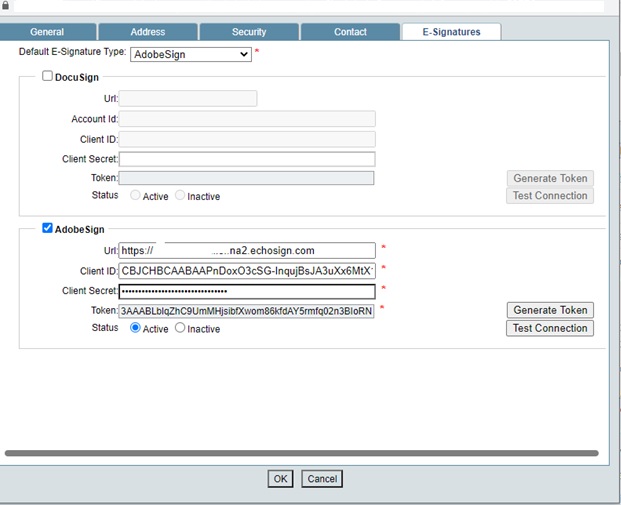Select the Contact tab
Viewport: 621px width, 505px height.
(x=350, y=32)
